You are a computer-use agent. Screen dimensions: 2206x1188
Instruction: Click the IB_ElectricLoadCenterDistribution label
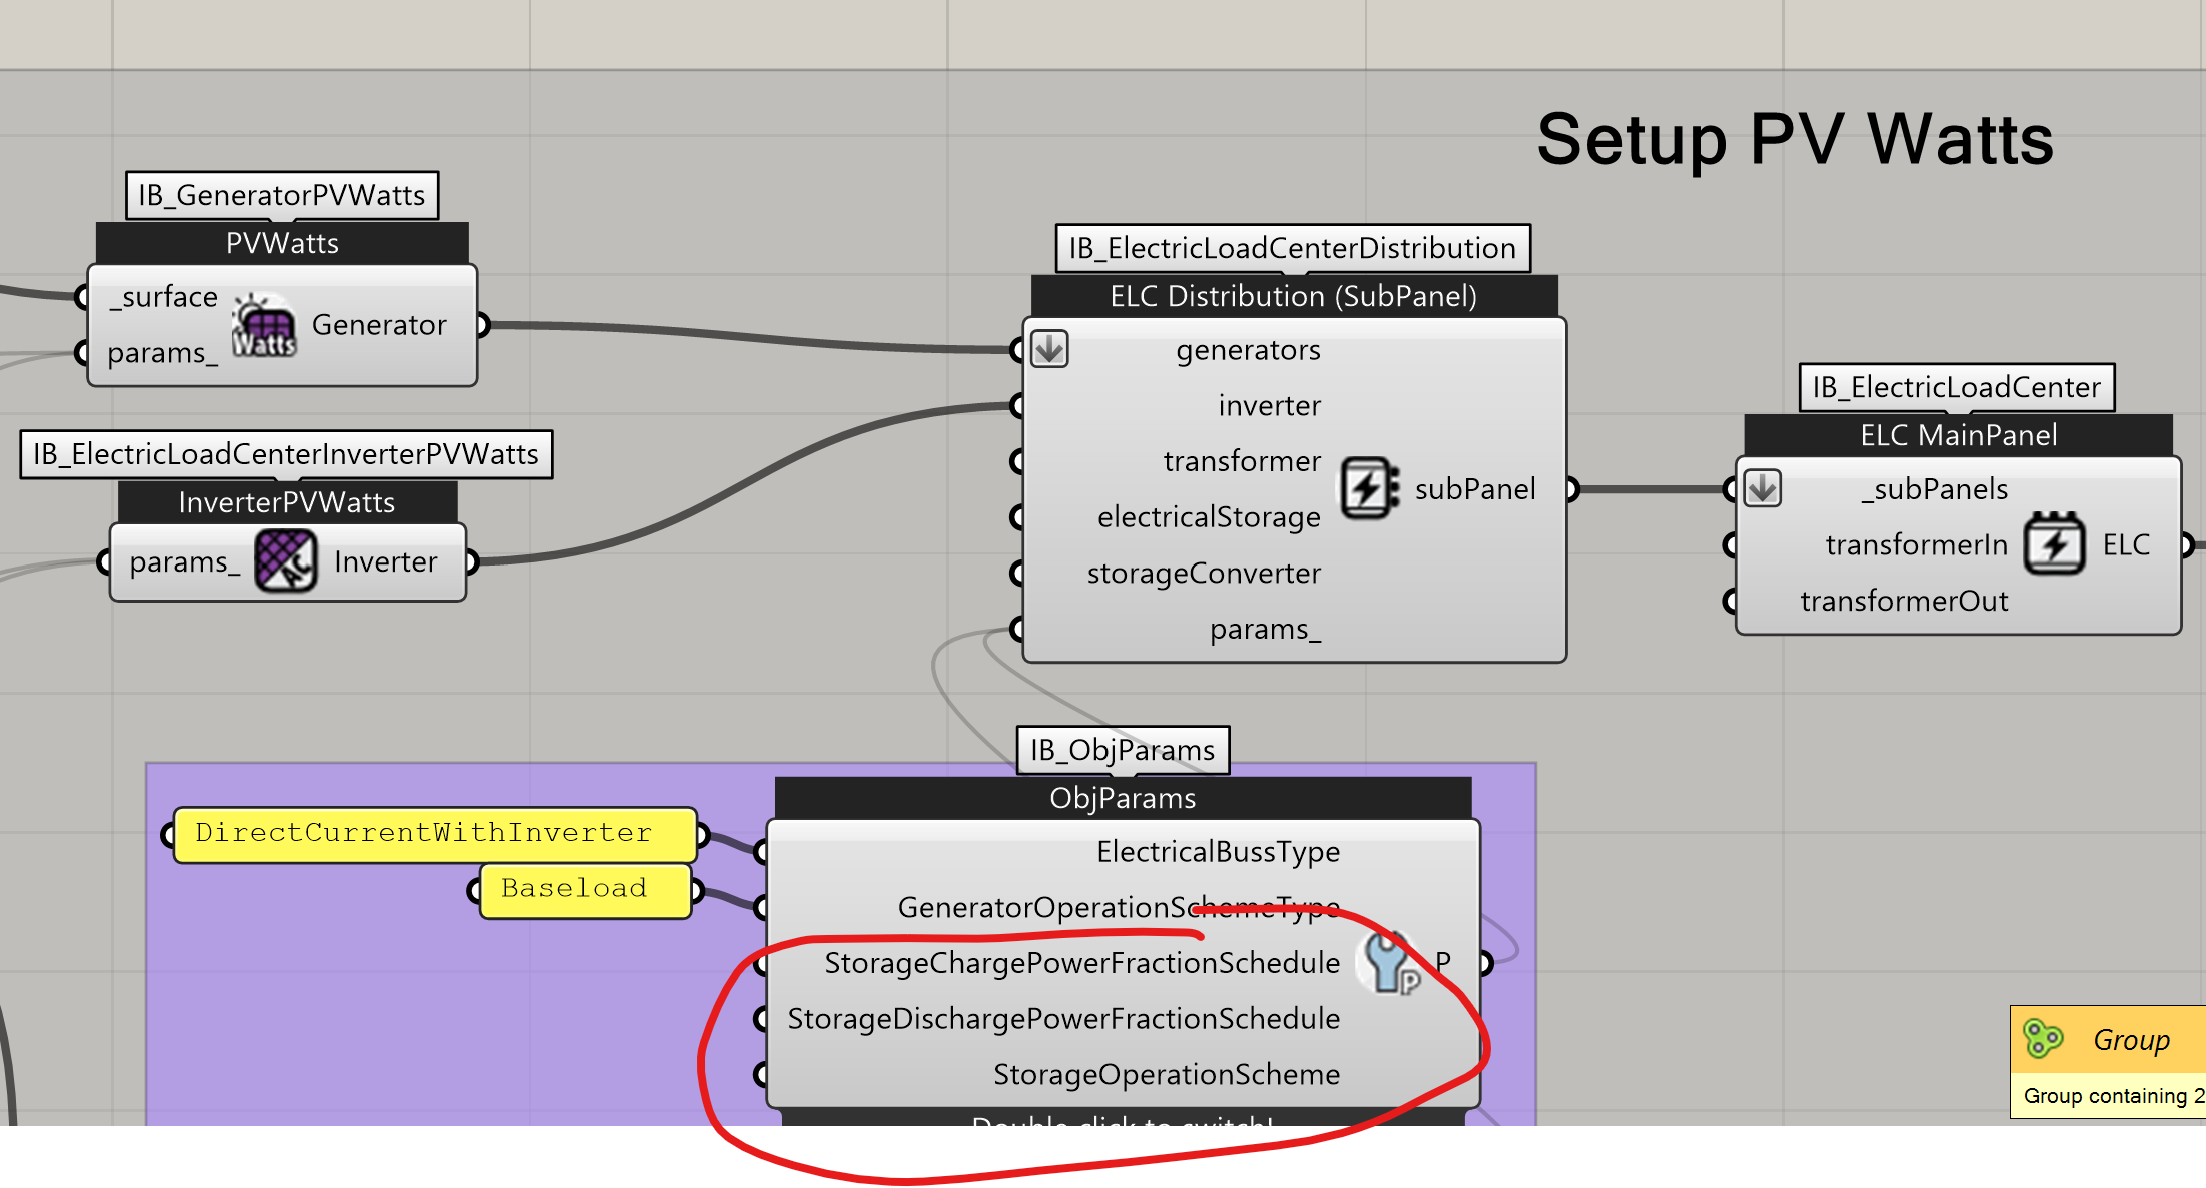pos(1292,248)
